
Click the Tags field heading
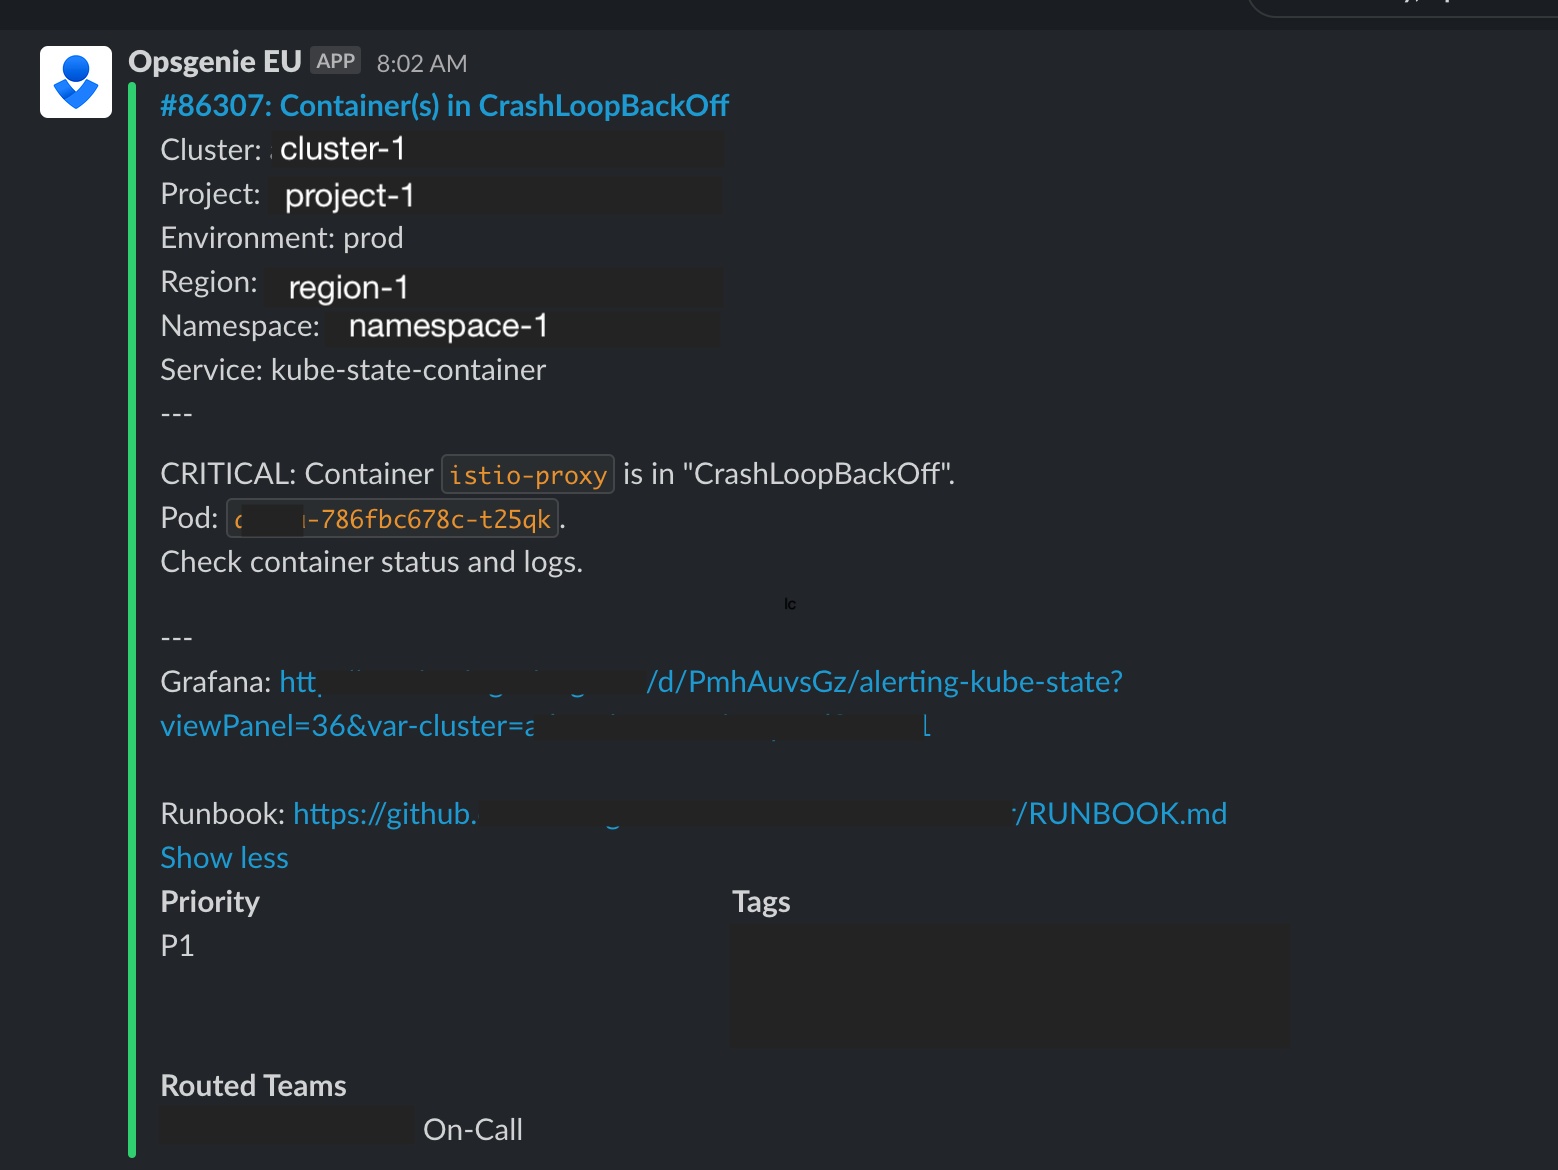click(761, 902)
